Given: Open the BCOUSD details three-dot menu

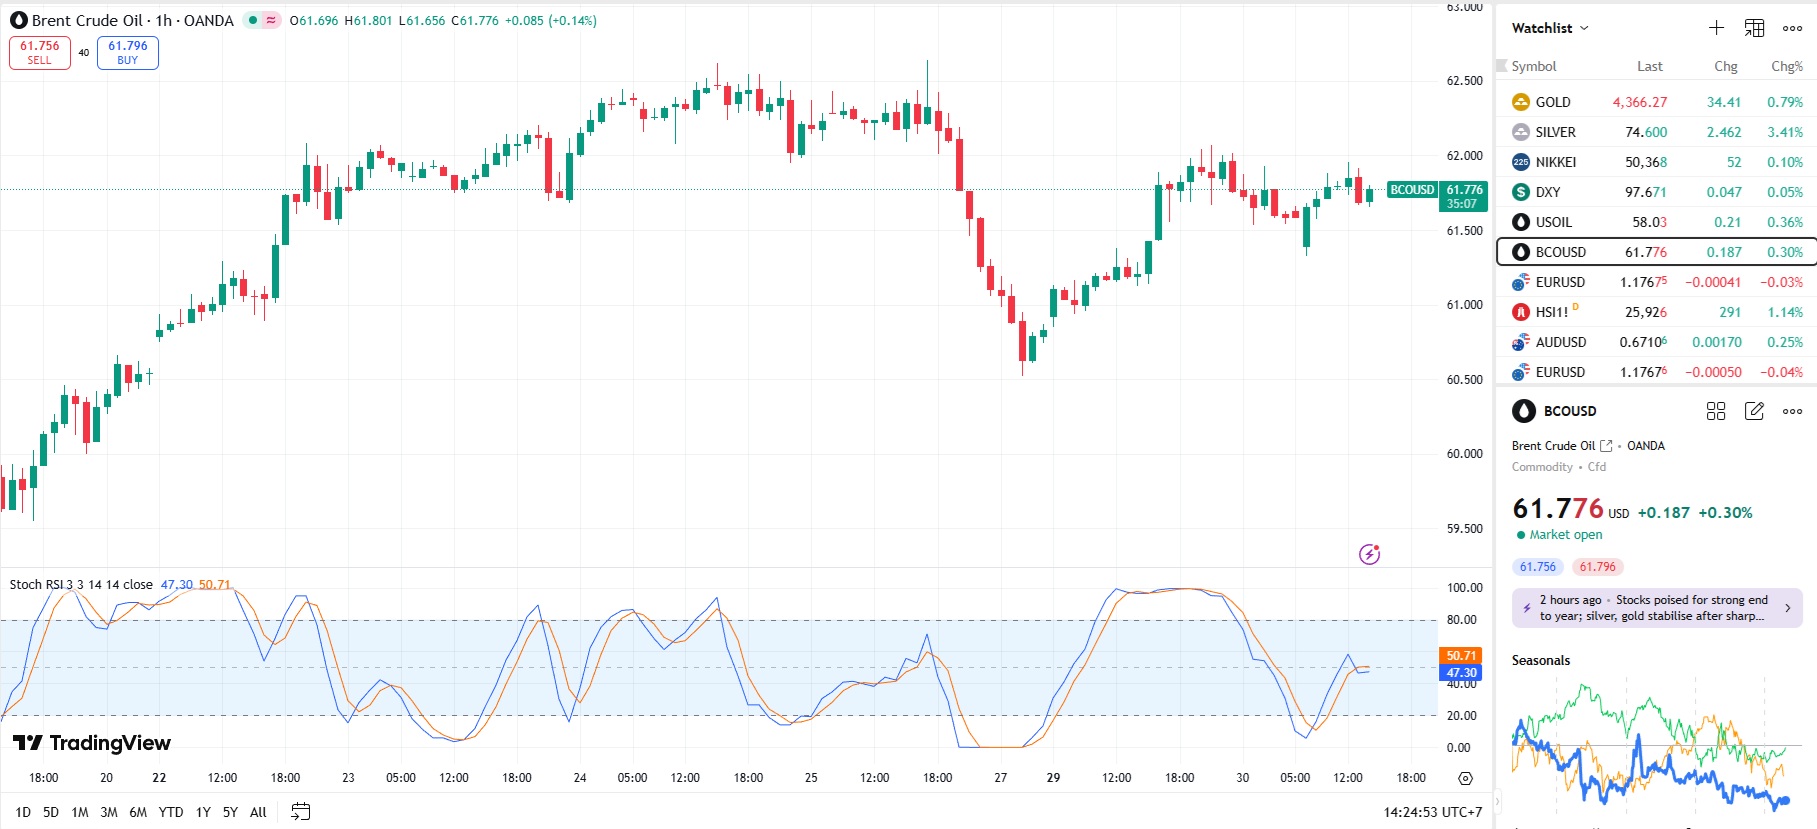Looking at the screenshot, I should point(1792,411).
